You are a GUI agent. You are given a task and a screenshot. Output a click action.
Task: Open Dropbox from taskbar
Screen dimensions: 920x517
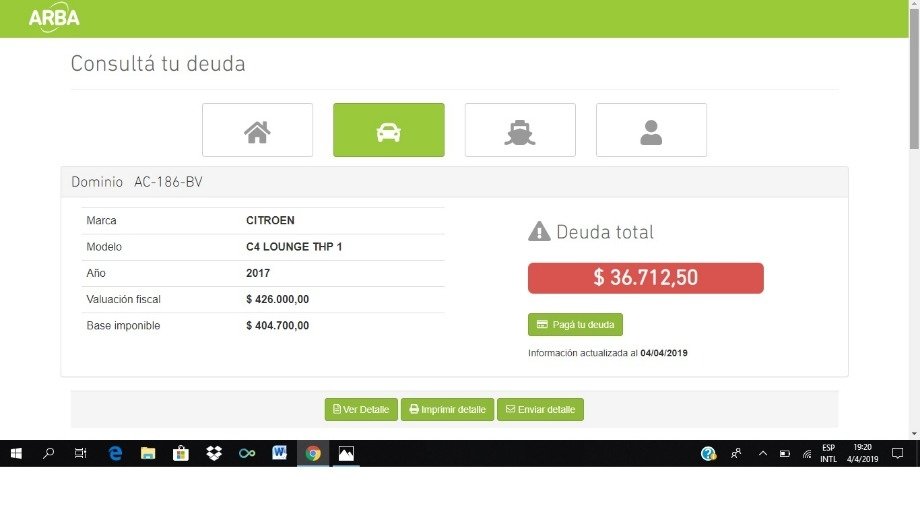point(214,454)
